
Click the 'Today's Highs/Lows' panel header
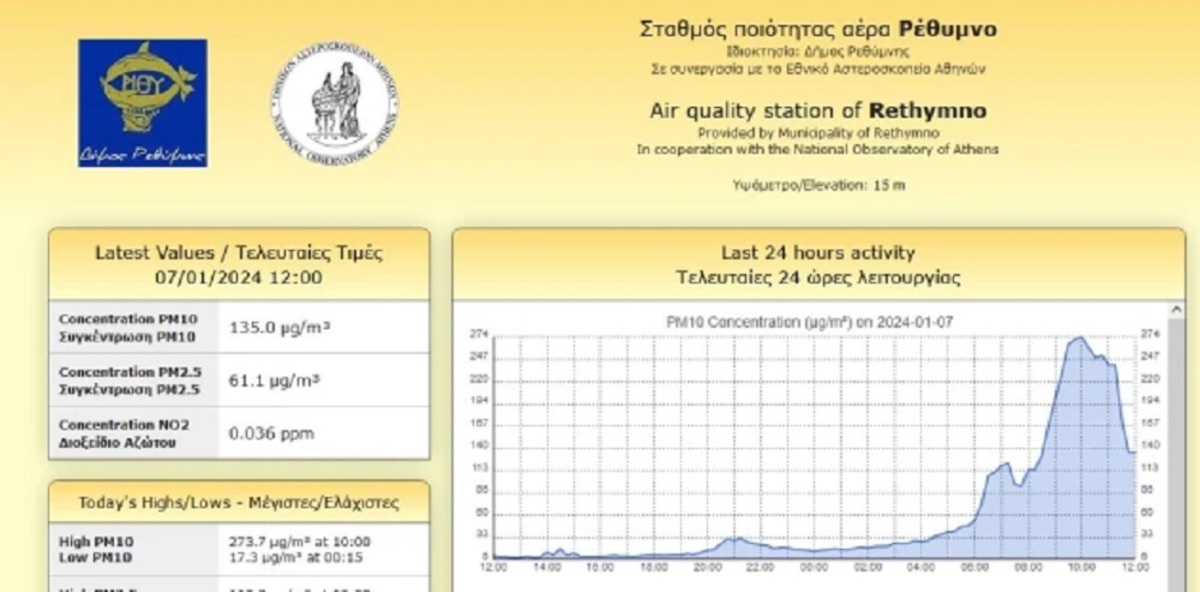pyautogui.click(x=238, y=502)
